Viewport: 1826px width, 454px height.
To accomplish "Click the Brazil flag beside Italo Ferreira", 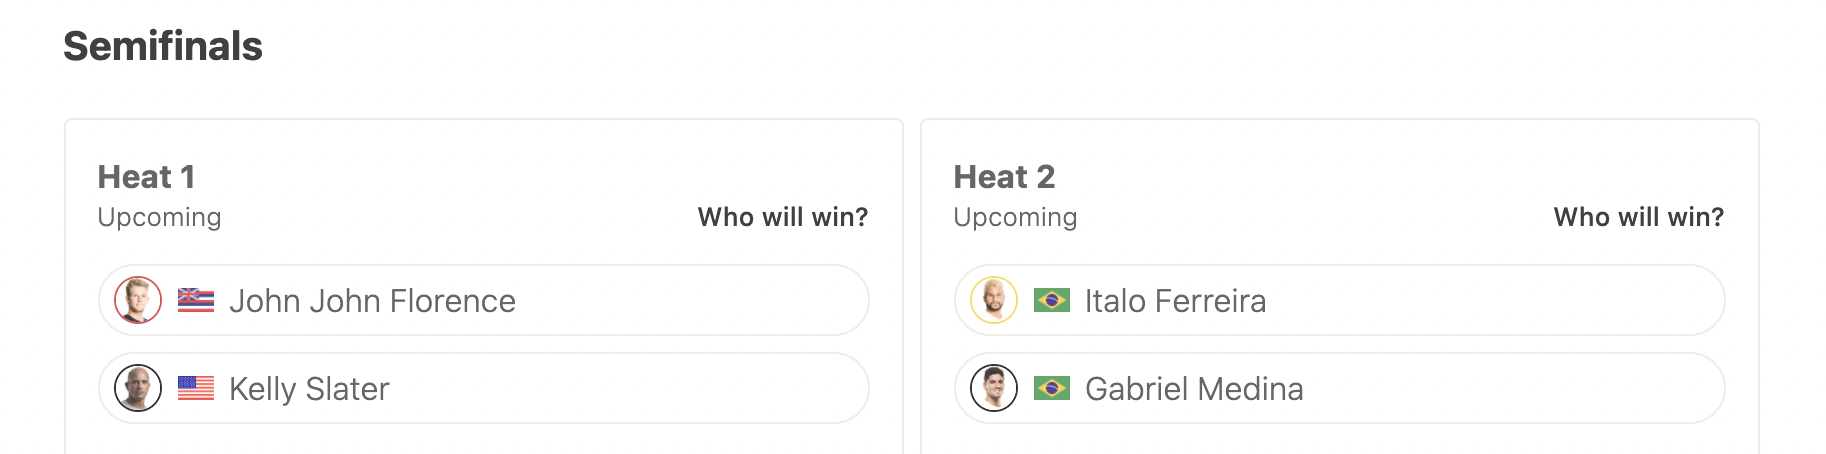I will click(1052, 300).
